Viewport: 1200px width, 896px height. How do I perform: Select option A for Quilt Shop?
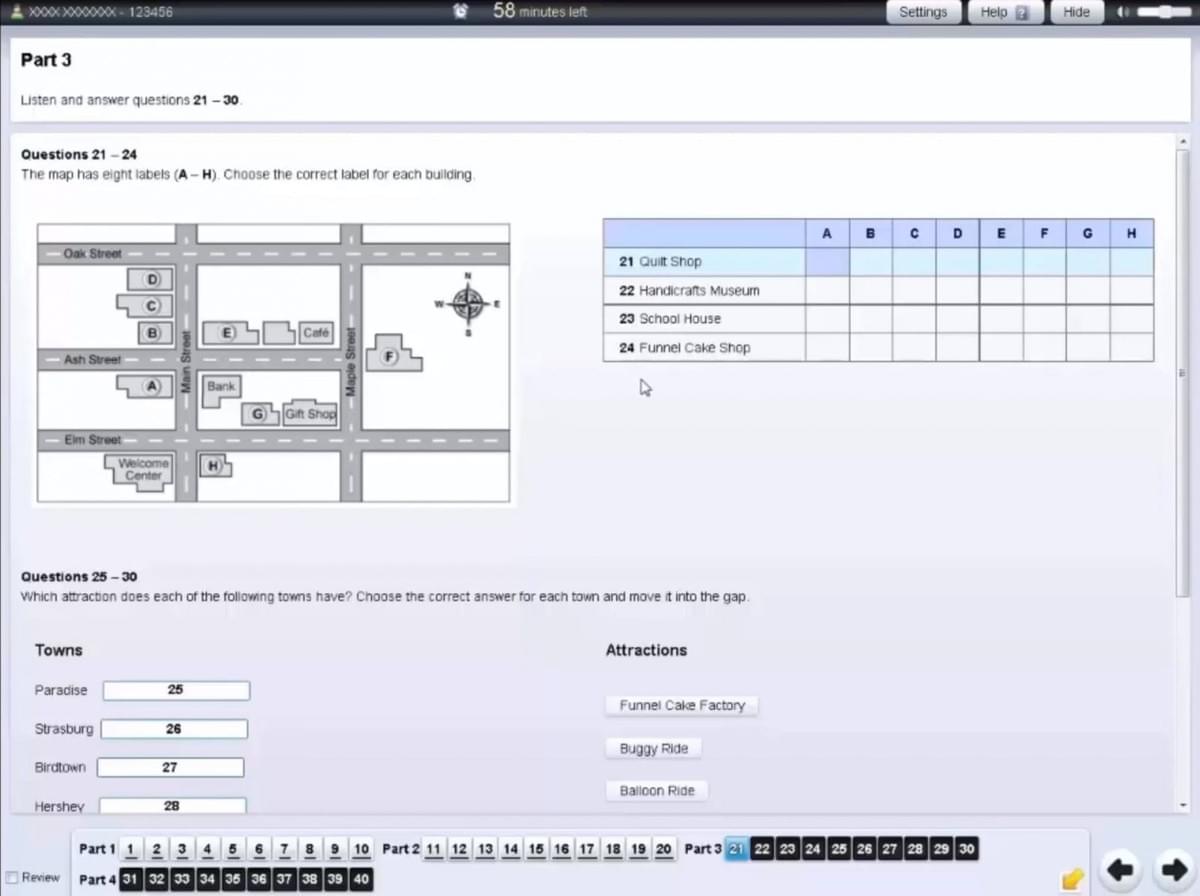point(827,262)
